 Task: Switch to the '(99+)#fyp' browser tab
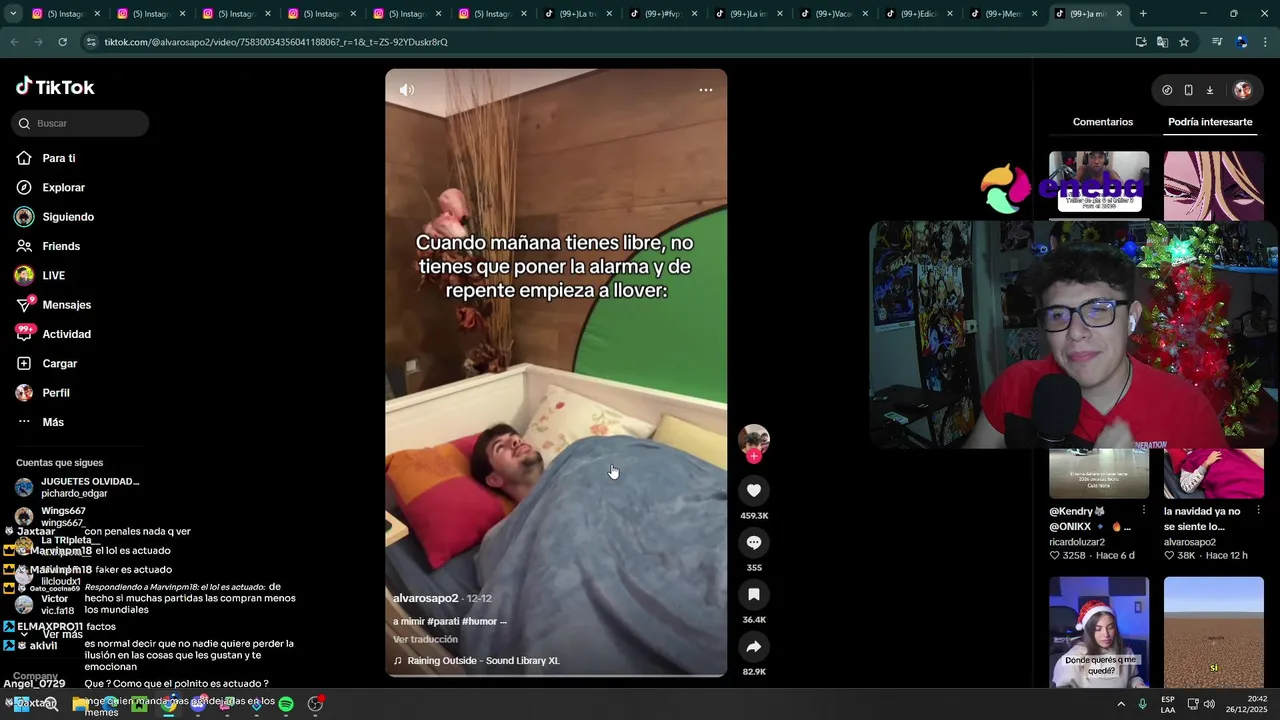663,14
